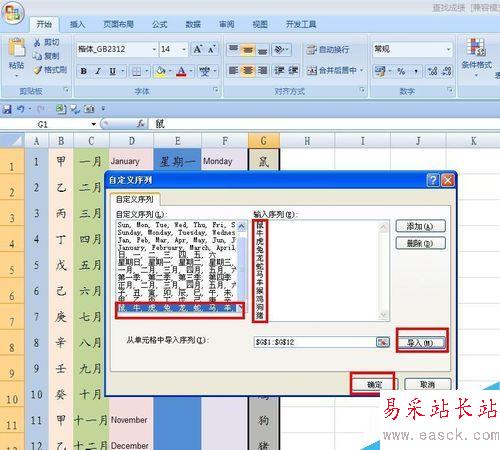Apply the red font color A
The height and width of the screenshot is (450, 500).
click(181, 71)
